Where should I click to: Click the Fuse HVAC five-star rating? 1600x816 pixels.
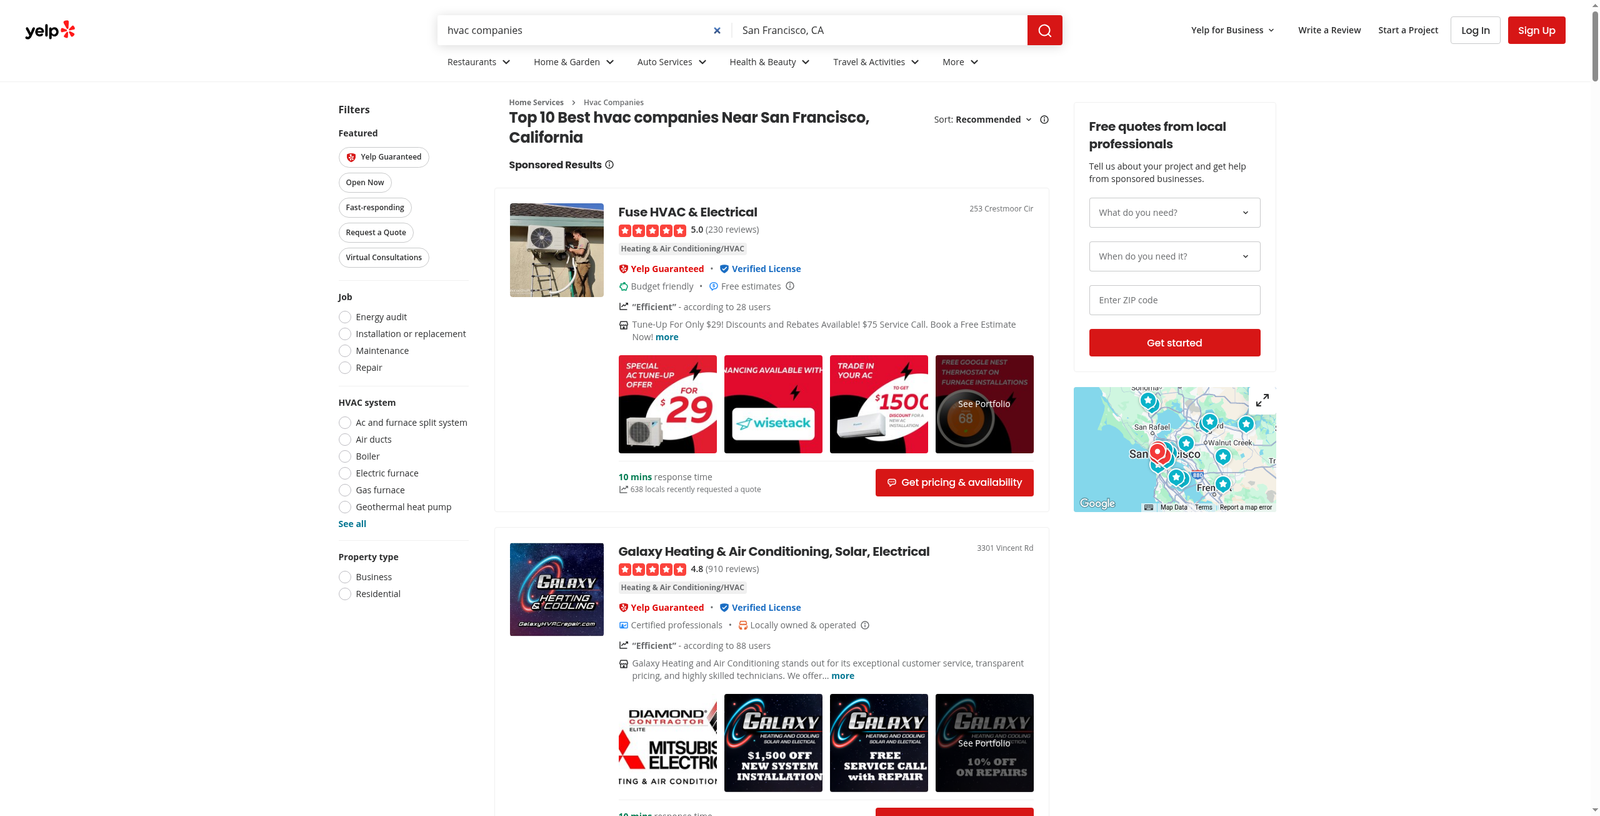(x=652, y=230)
